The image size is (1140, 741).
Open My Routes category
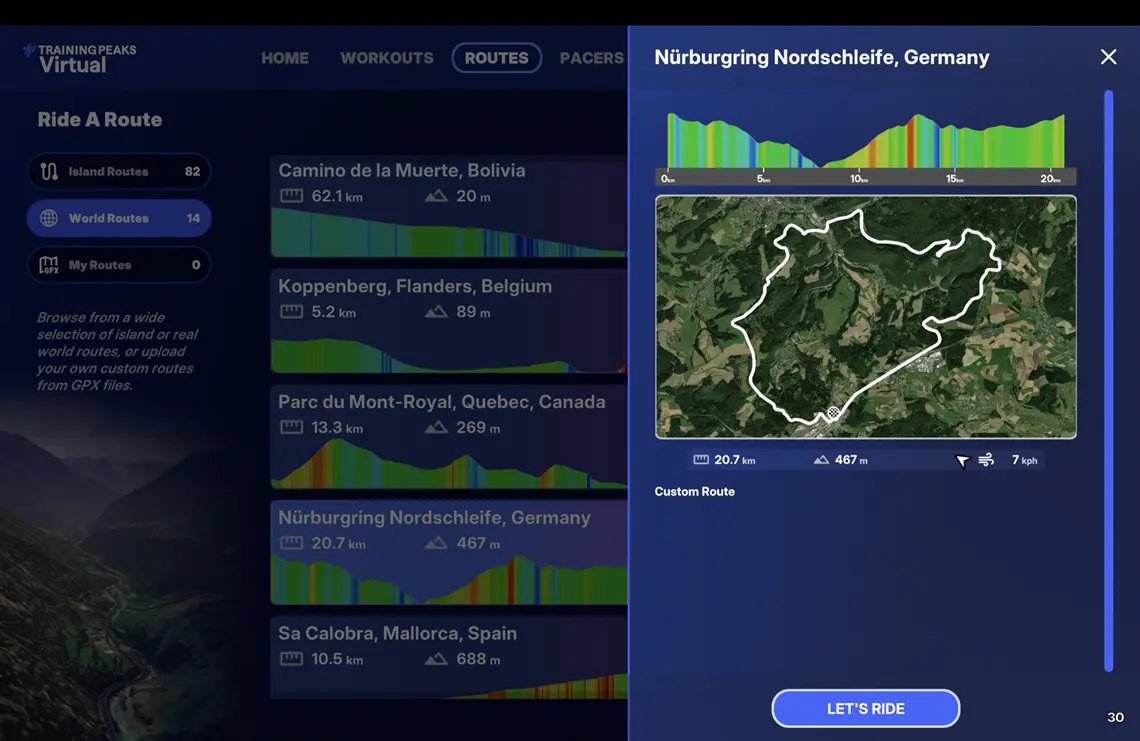(119, 265)
